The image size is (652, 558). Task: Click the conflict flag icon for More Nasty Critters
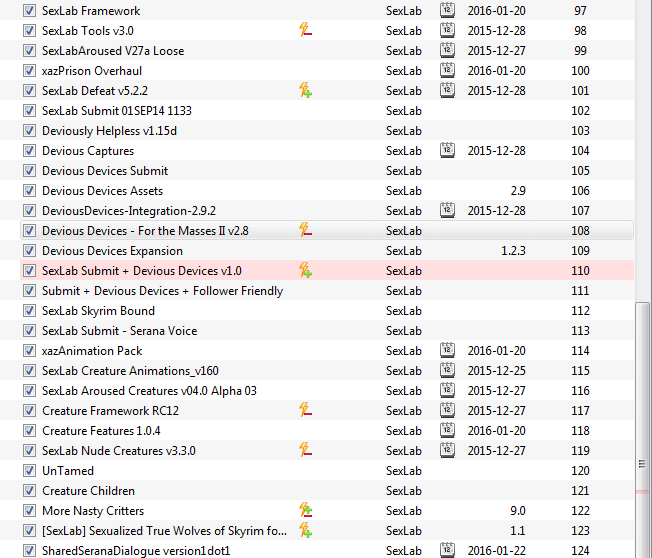click(305, 510)
